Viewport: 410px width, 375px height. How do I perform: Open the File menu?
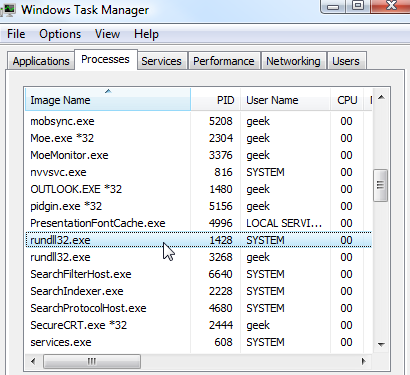(x=16, y=34)
